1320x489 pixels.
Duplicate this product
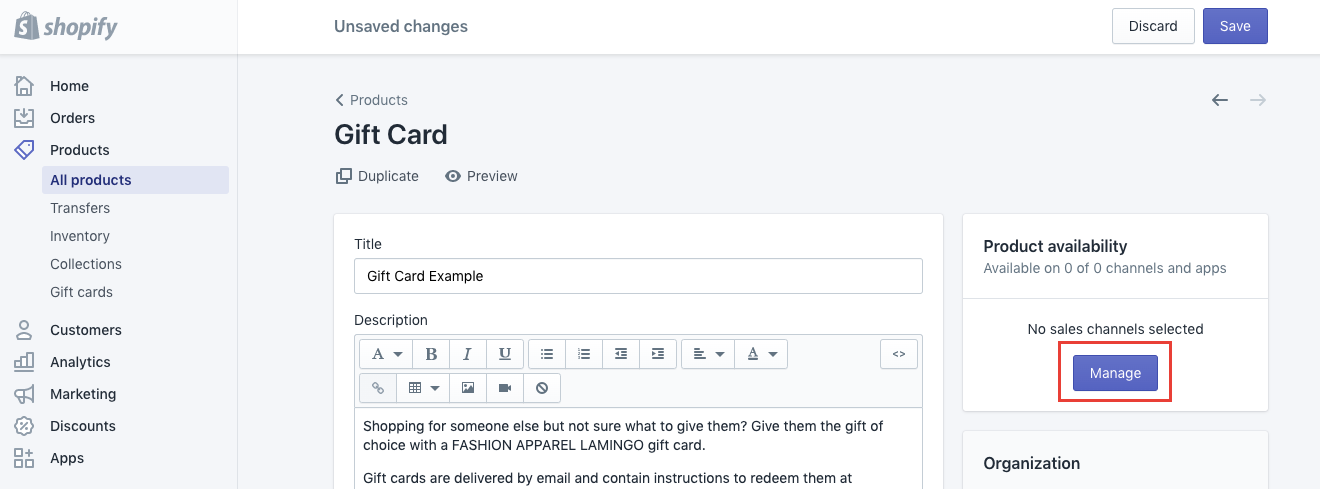pyautogui.click(x=377, y=176)
